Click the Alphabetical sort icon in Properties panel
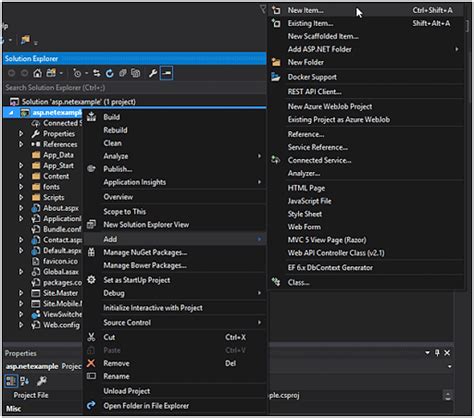 [25, 381]
